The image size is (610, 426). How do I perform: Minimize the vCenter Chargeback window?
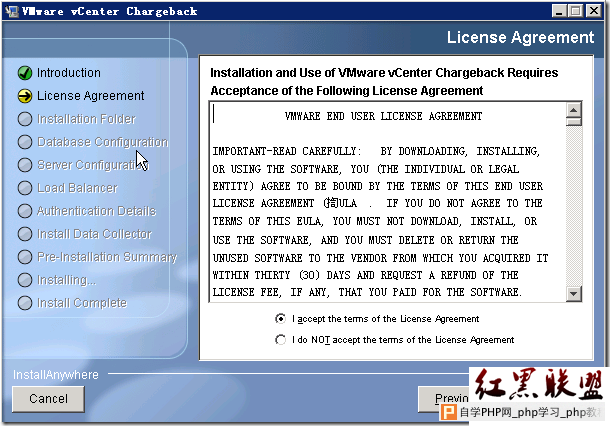tap(559, 11)
